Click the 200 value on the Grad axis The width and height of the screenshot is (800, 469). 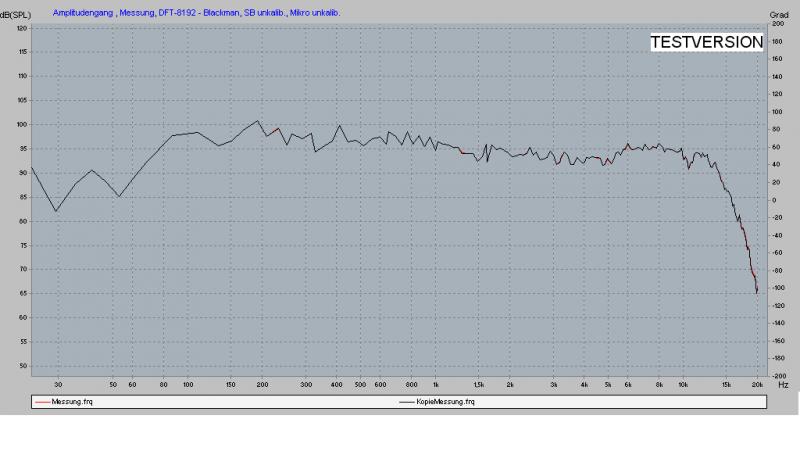pos(778,24)
